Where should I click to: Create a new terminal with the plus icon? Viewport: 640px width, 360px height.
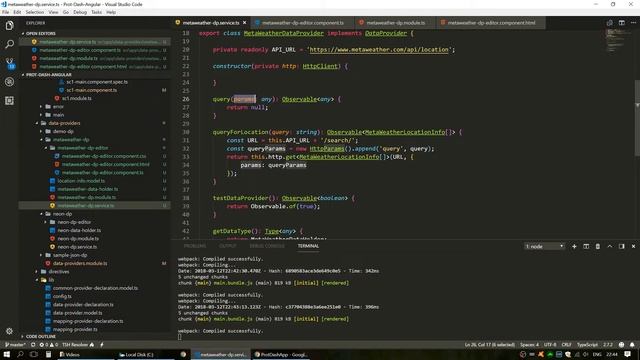[x=574, y=246]
